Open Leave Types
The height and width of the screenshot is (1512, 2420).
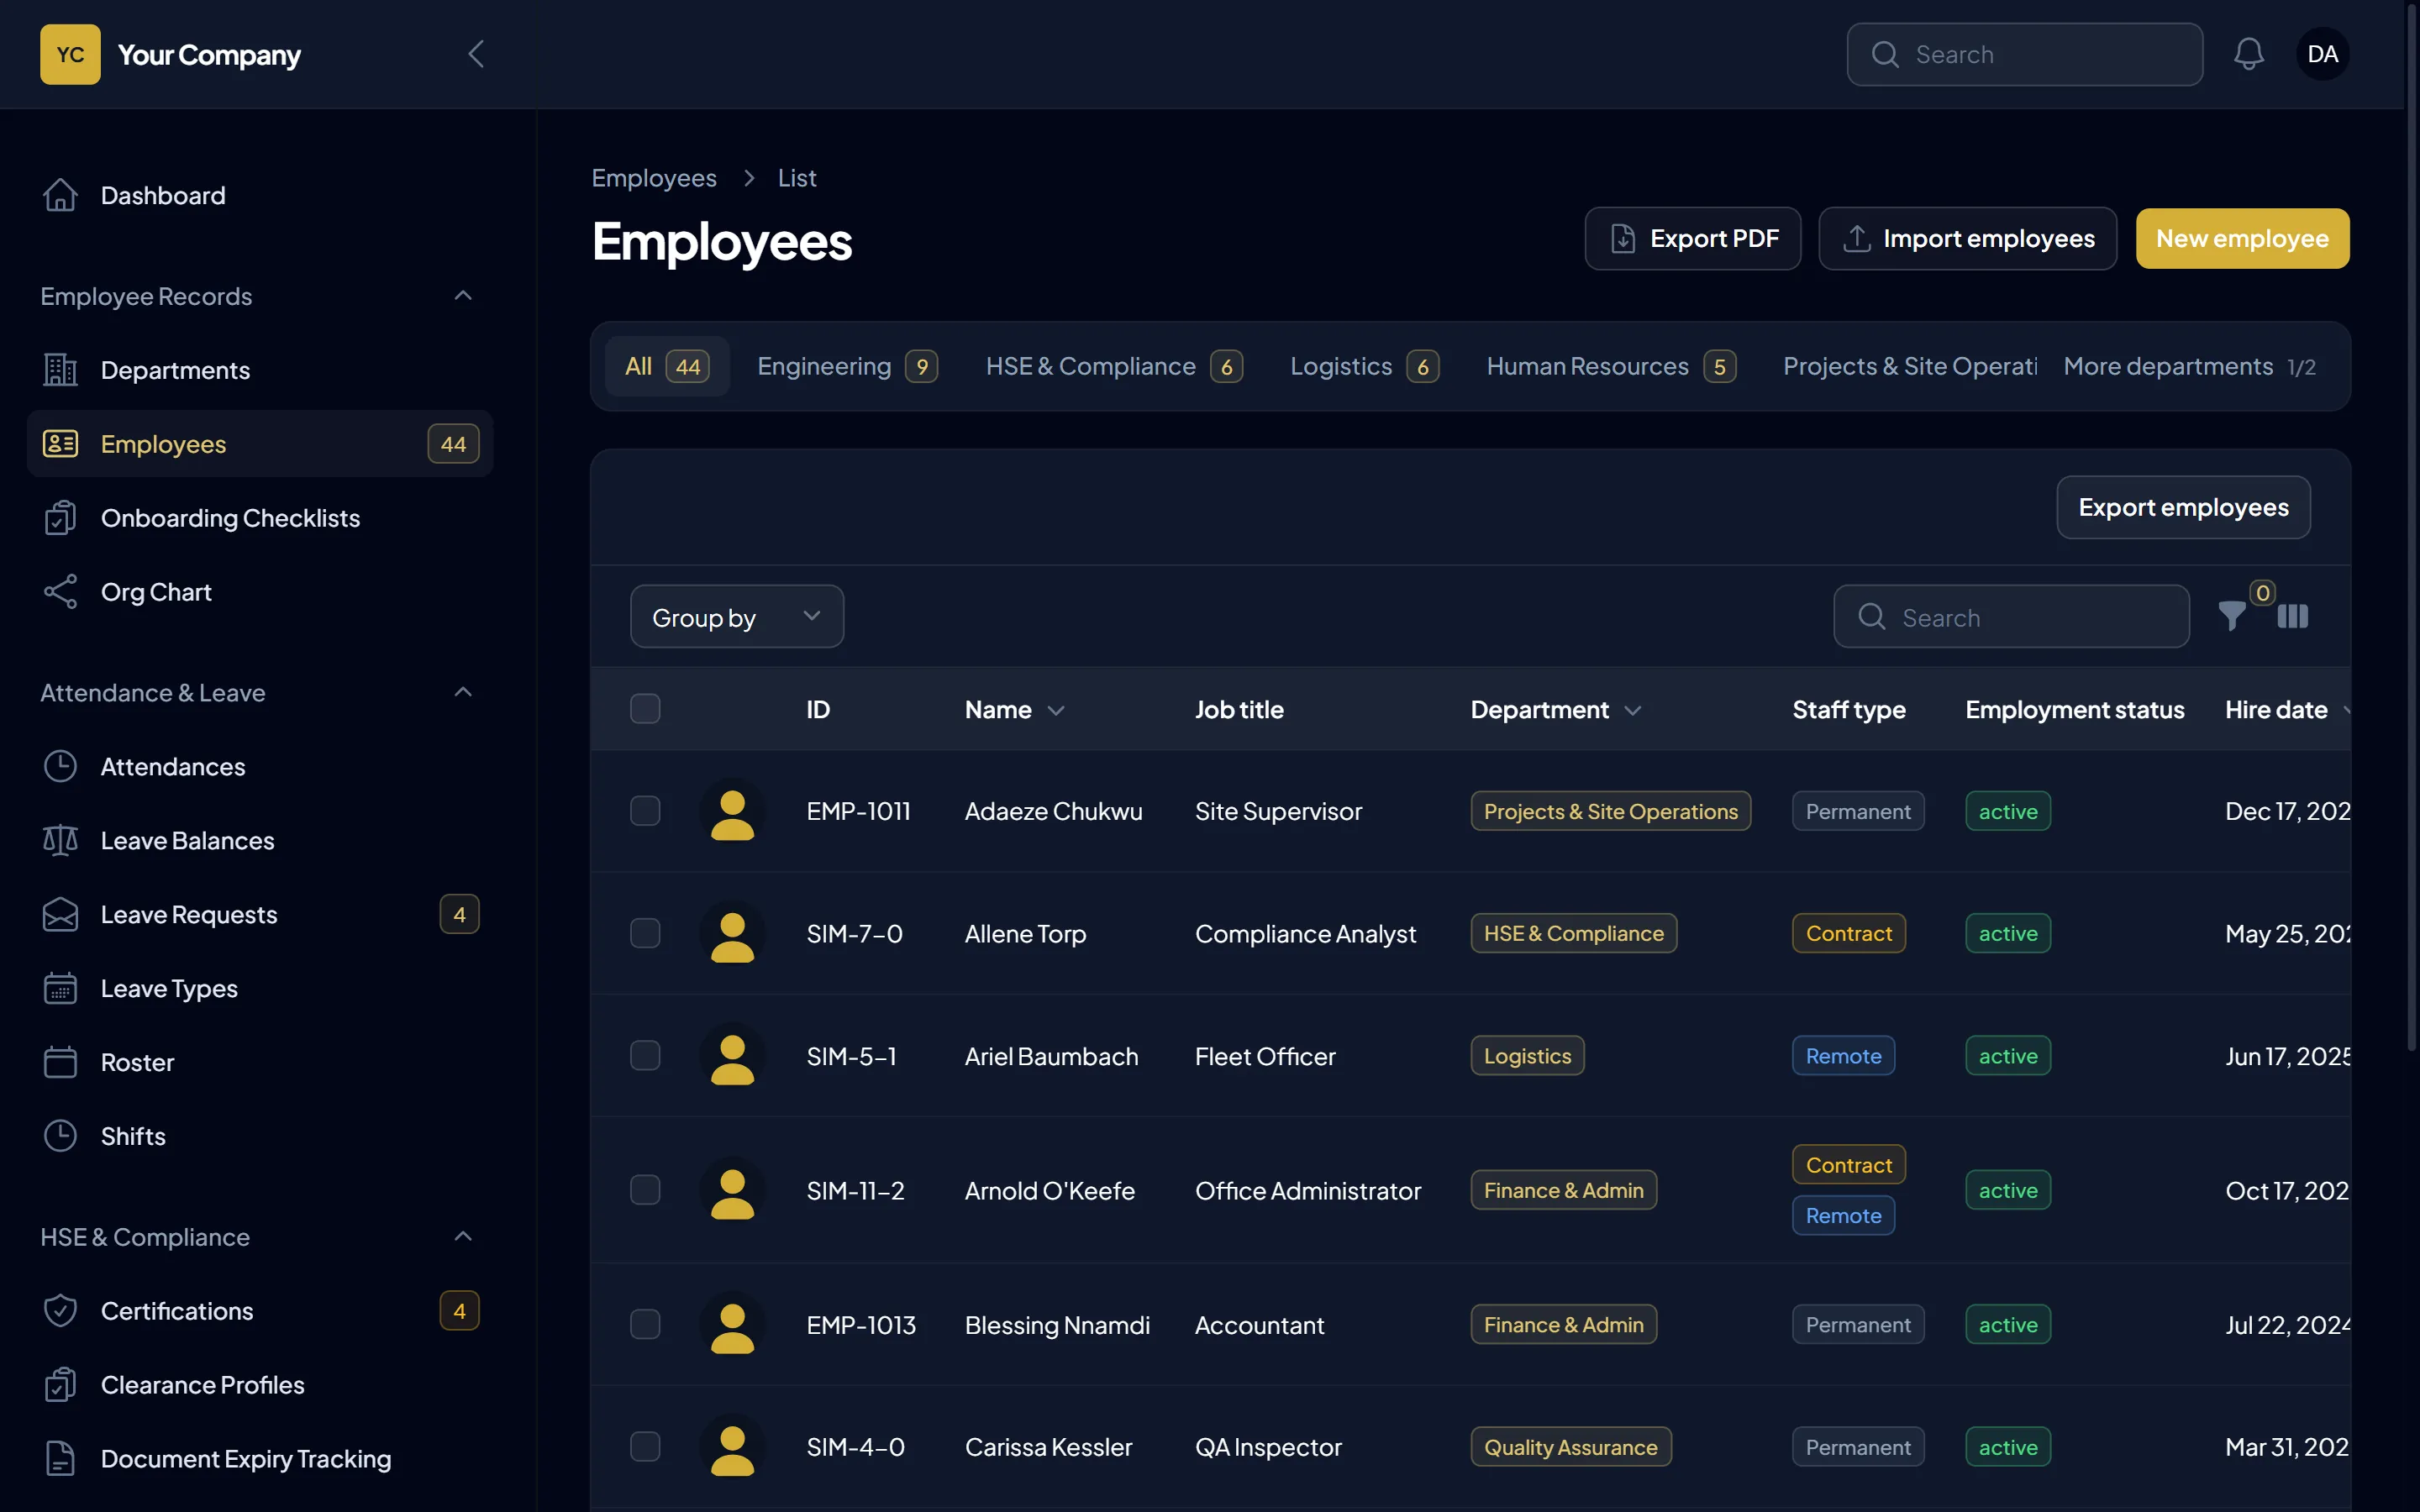pyautogui.click(x=260, y=988)
